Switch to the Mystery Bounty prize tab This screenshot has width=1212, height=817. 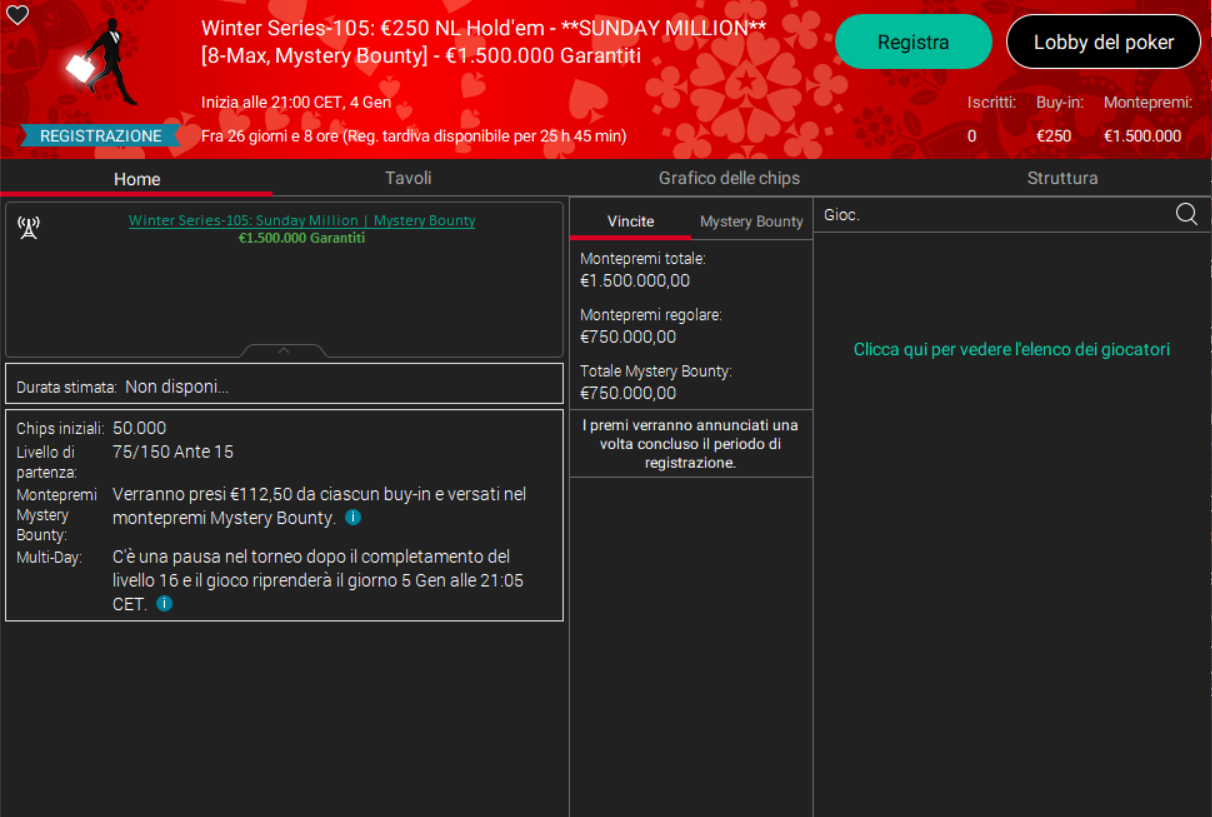(x=751, y=221)
